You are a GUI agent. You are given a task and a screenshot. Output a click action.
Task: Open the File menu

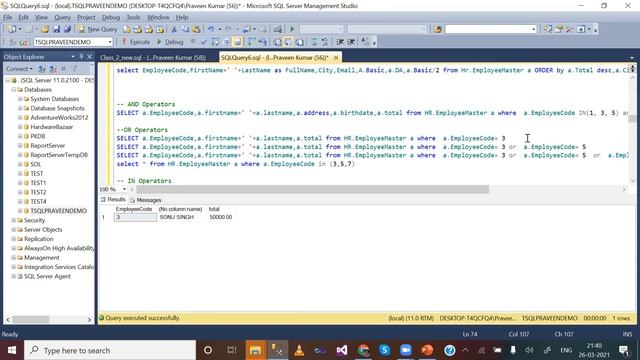click(x=7, y=17)
